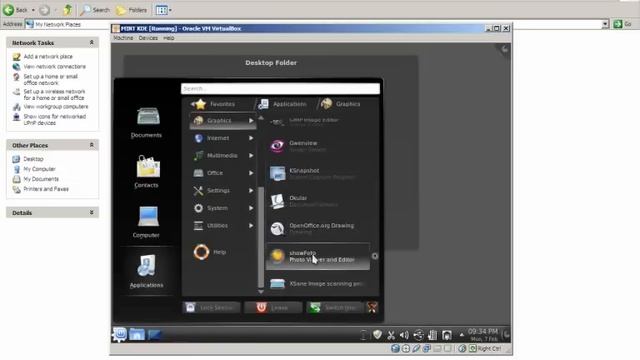Screen dimensions: 640x360
Task: Open Help with the lifebuoy icon
Action: 210,252
